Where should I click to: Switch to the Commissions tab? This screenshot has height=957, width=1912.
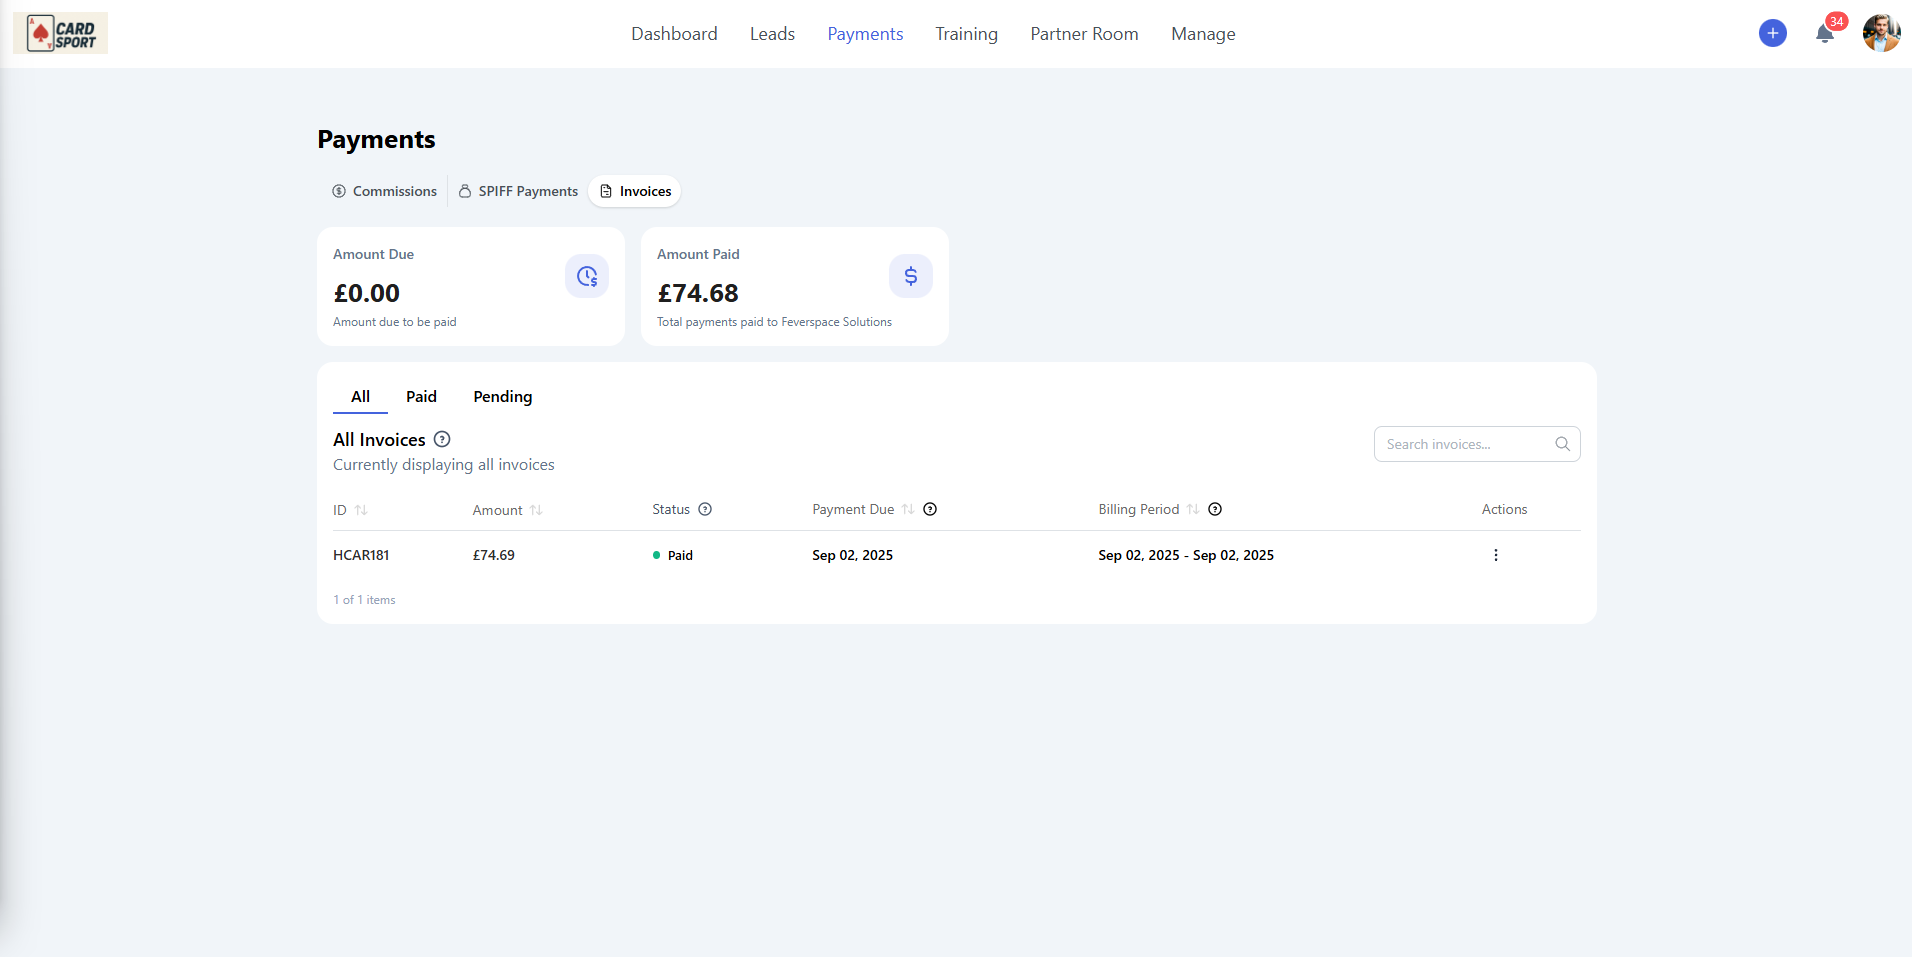pyautogui.click(x=385, y=191)
